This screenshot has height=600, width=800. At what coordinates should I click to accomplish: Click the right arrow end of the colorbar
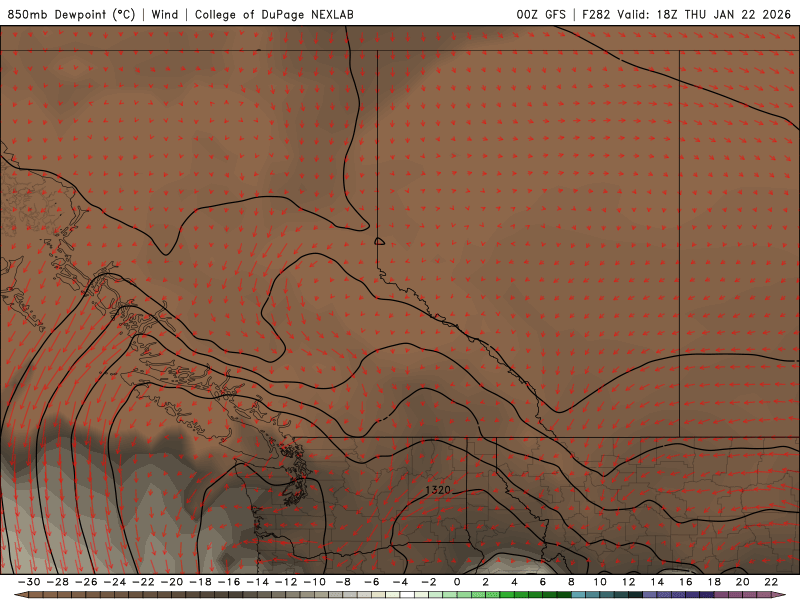[x=779, y=595]
